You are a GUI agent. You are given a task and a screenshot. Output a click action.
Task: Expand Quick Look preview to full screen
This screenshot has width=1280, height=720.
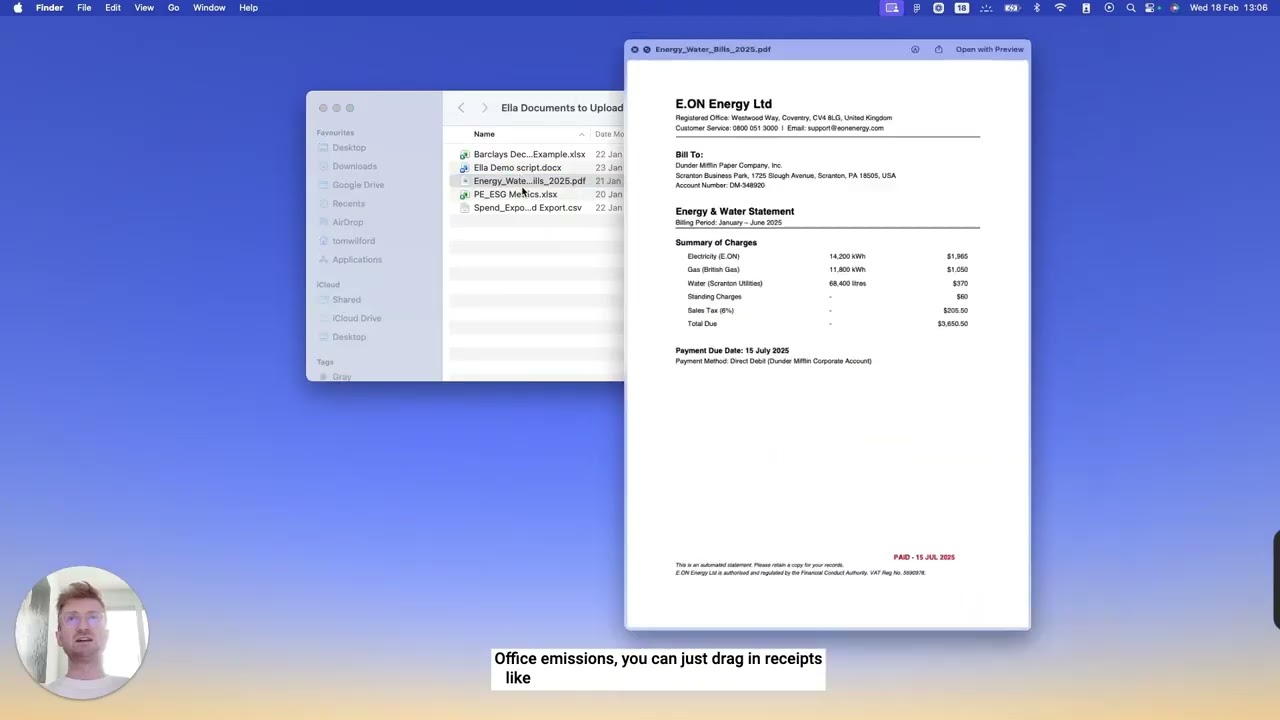[646, 49]
